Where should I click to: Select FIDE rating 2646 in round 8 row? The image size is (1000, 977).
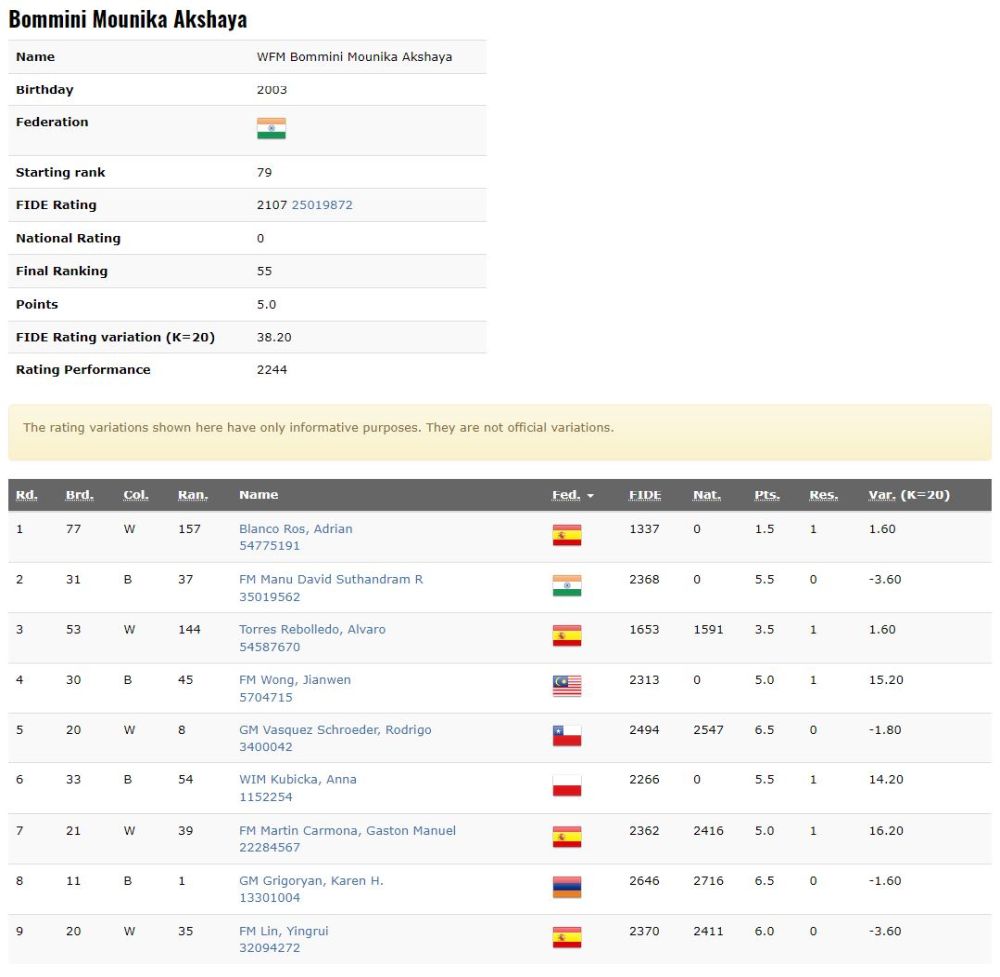[x=644, y=881]
